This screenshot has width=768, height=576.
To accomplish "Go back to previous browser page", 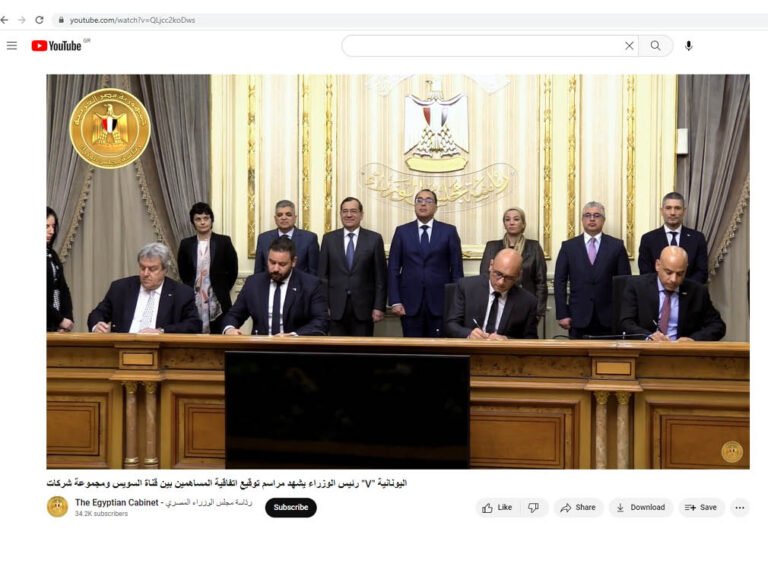I will [4, 20].
